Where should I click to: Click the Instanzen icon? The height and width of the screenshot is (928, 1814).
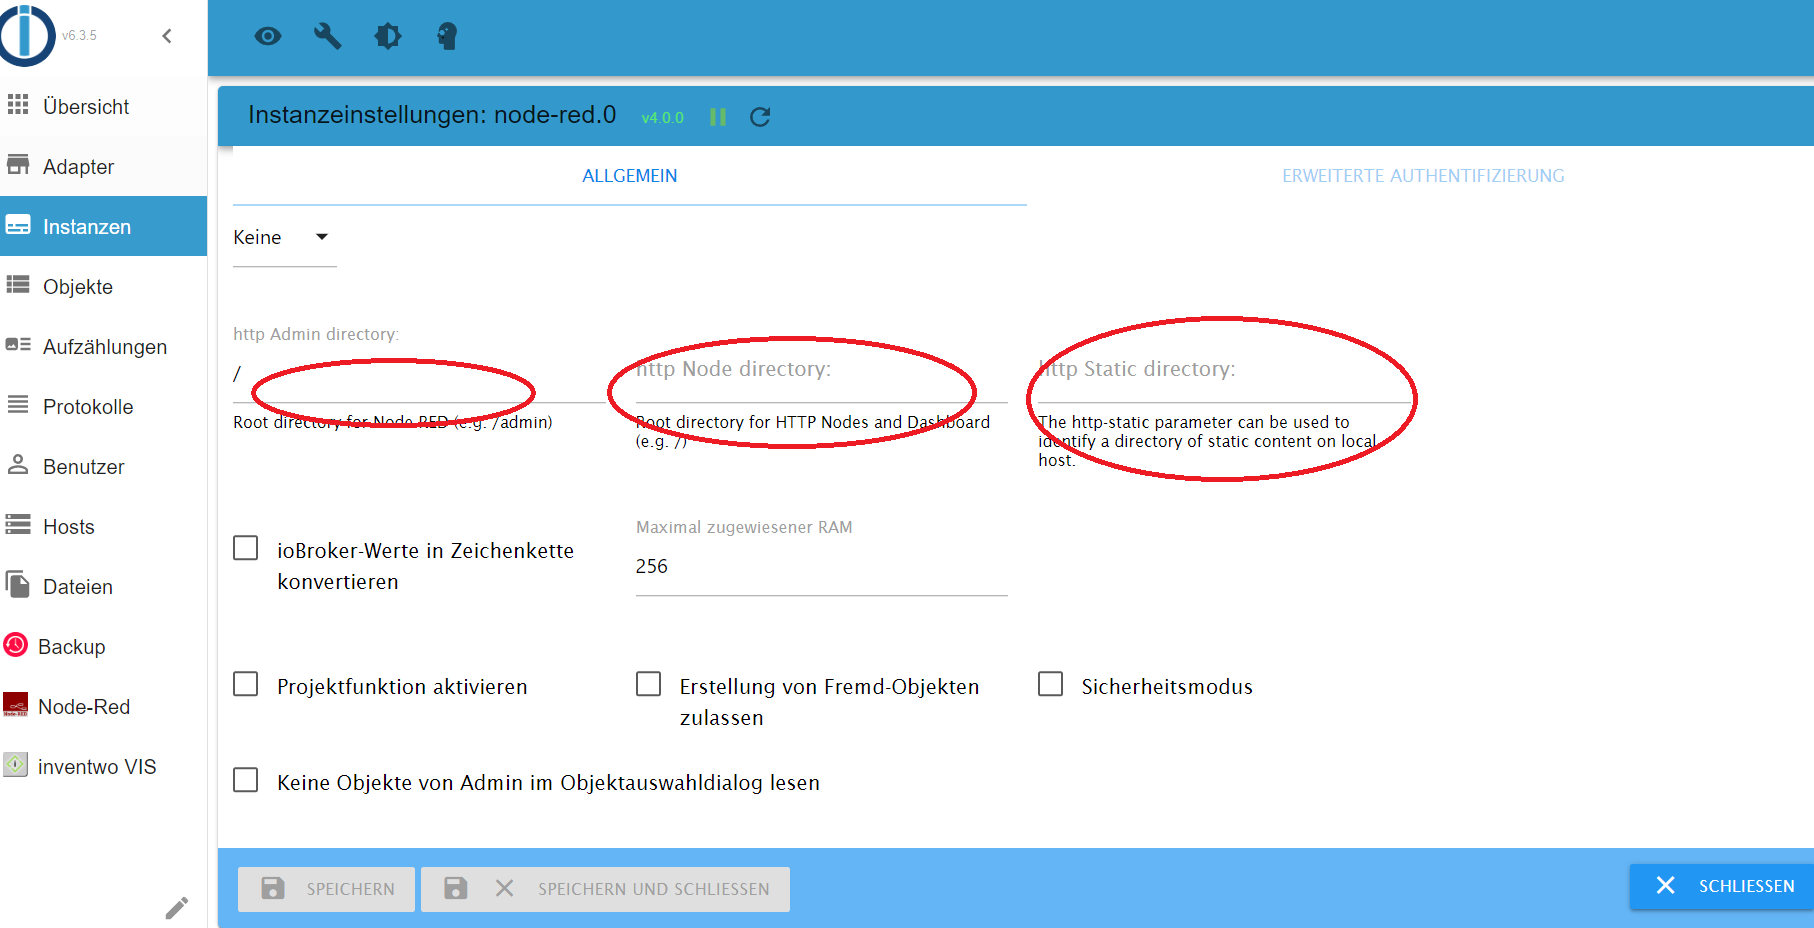(18, 225)
